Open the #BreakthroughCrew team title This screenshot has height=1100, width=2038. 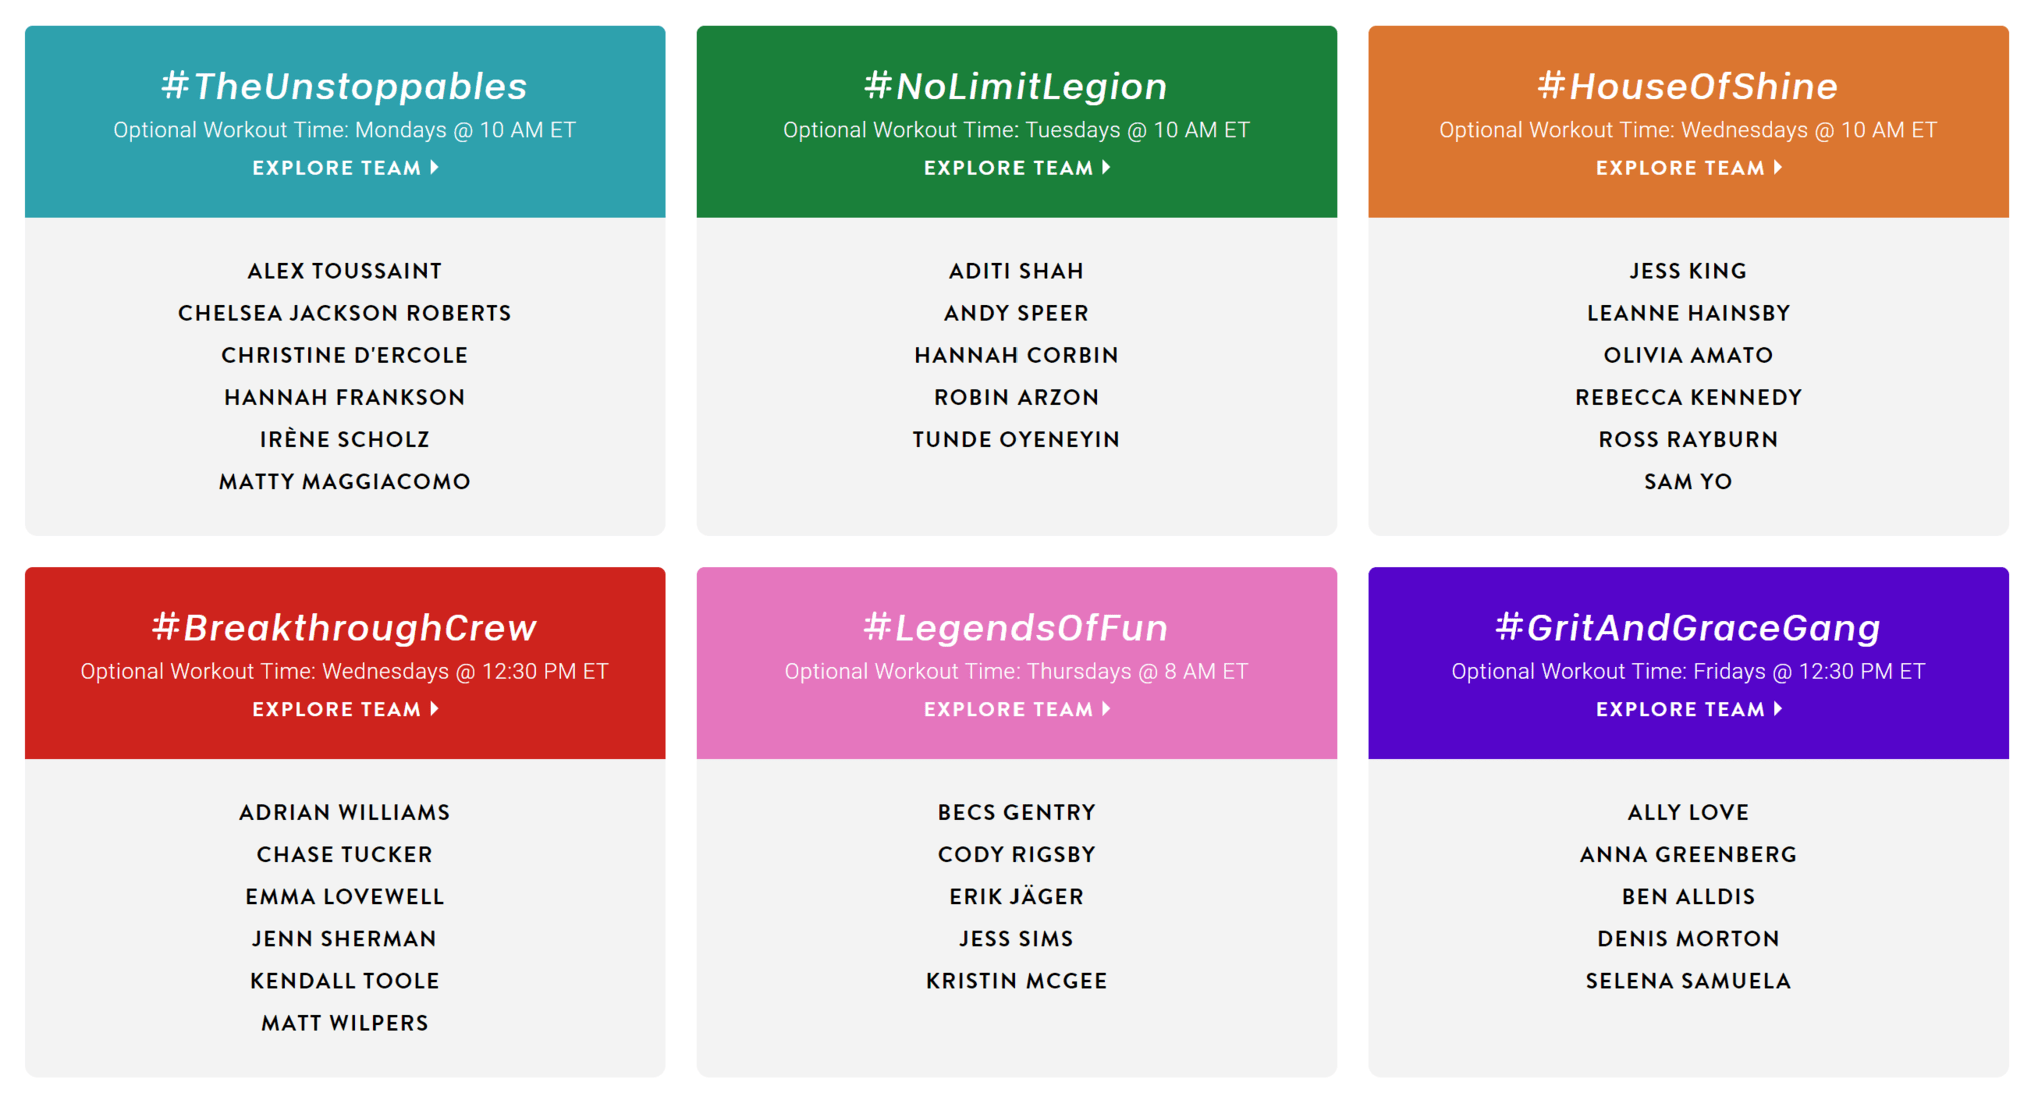tap(344, 627)
